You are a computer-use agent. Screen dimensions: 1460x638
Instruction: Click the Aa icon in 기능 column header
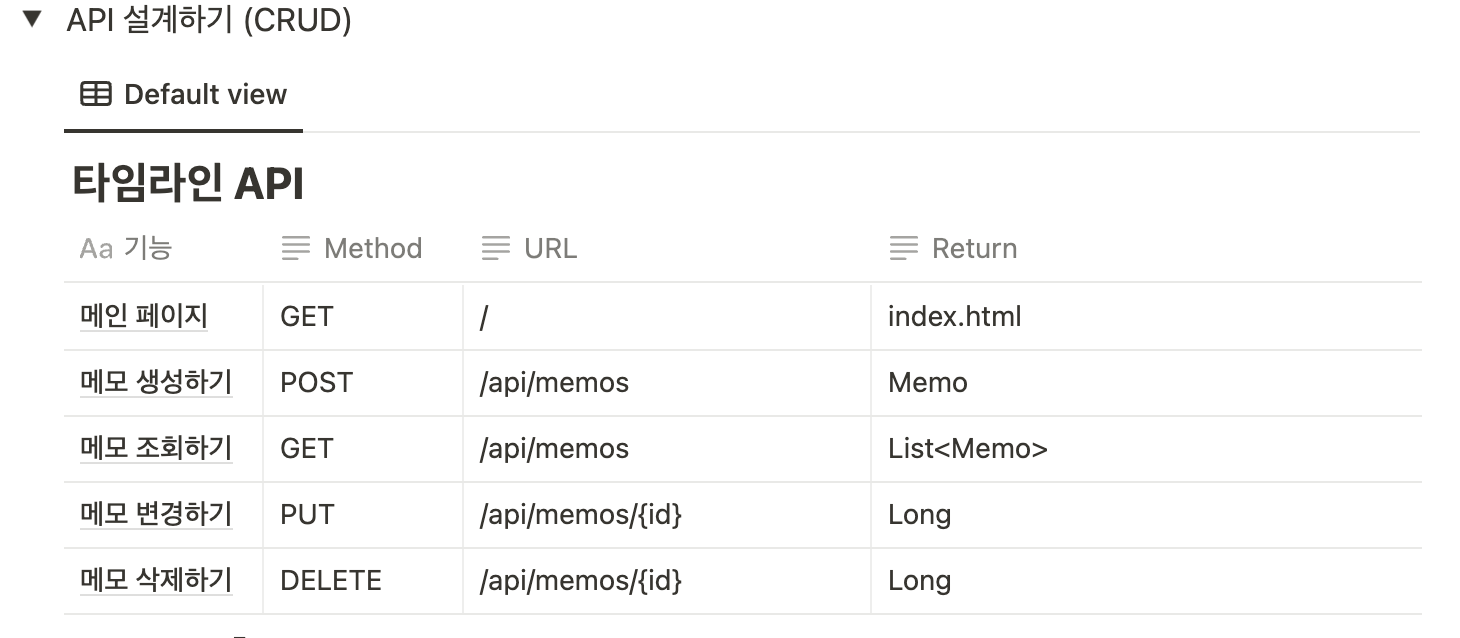[x=95, y=248]
